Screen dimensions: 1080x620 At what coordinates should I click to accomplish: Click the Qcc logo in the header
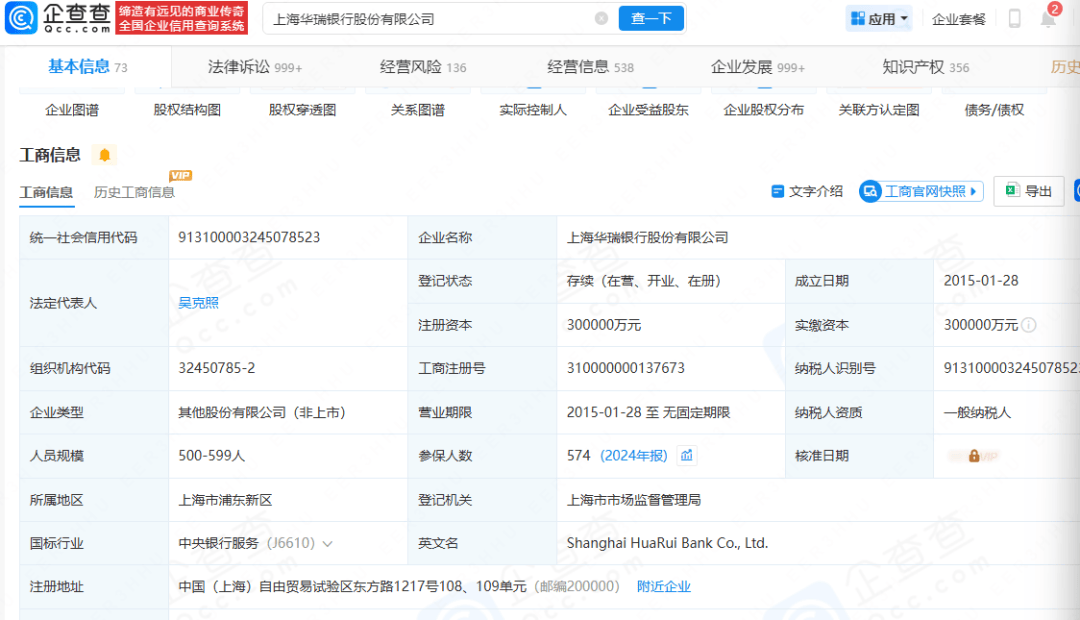[x=57, y=18]
